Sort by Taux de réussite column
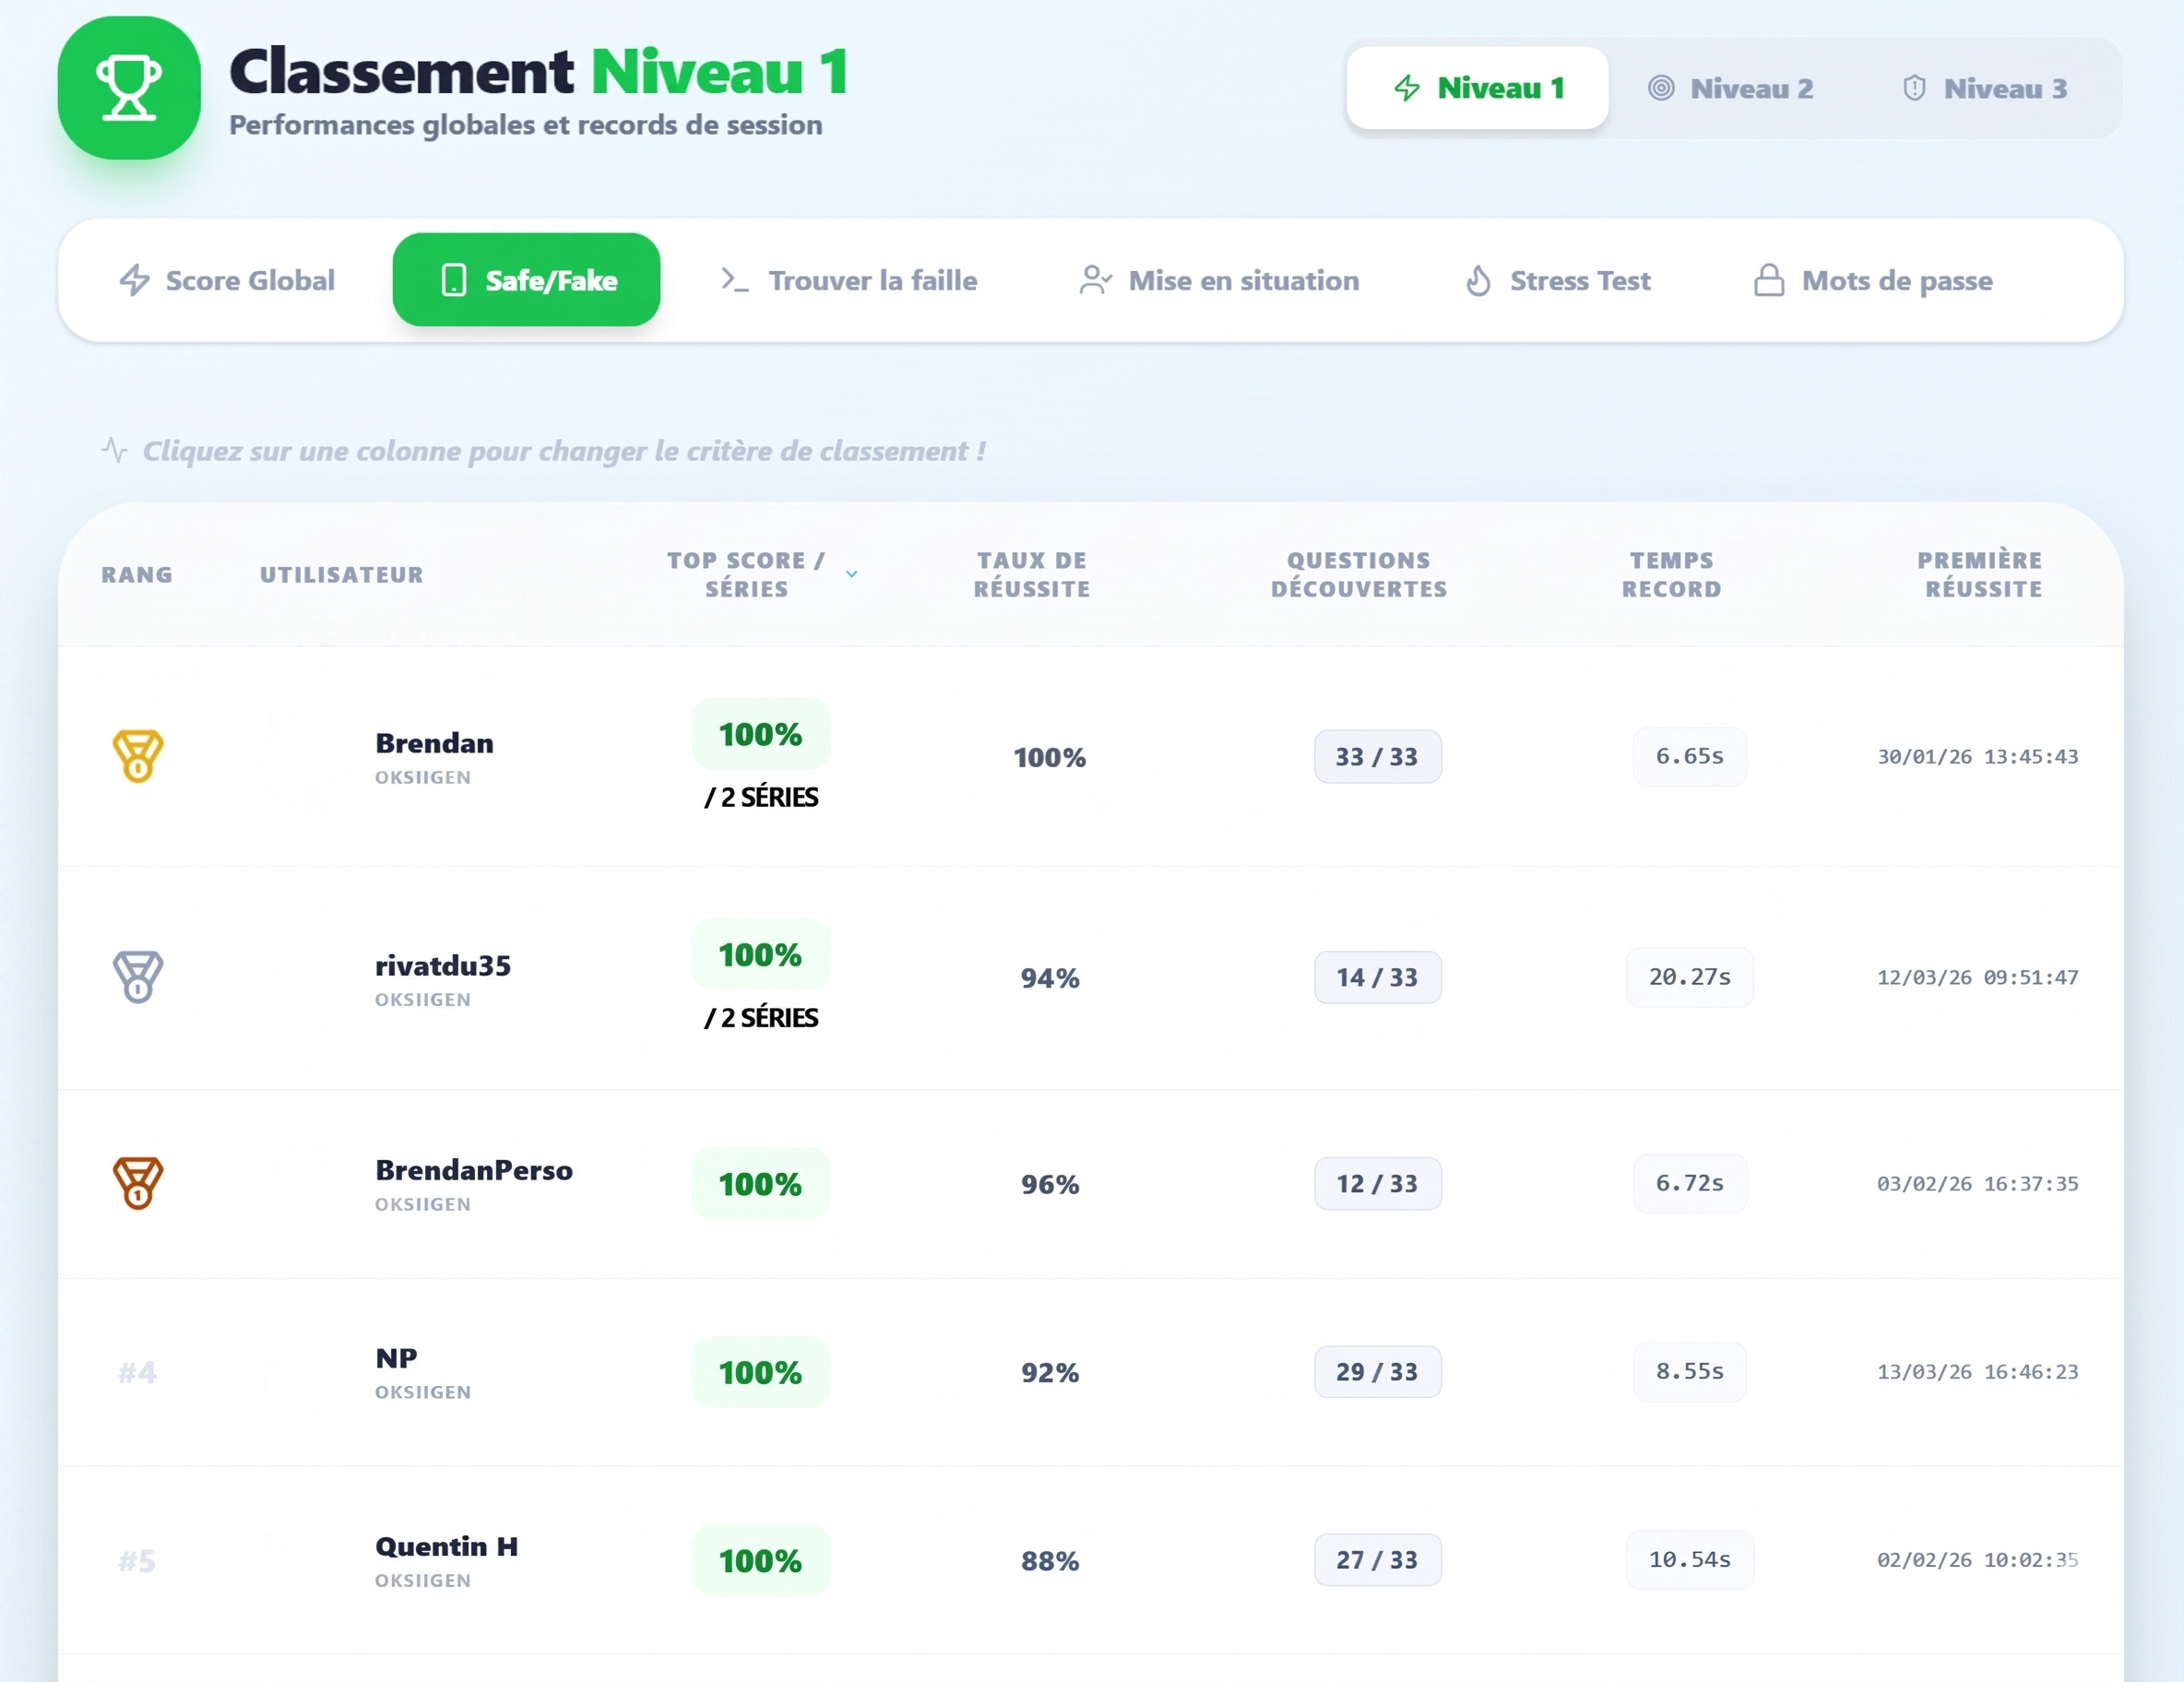The width and height of the screenshot is (2184, 1682). click(1031, 574)
